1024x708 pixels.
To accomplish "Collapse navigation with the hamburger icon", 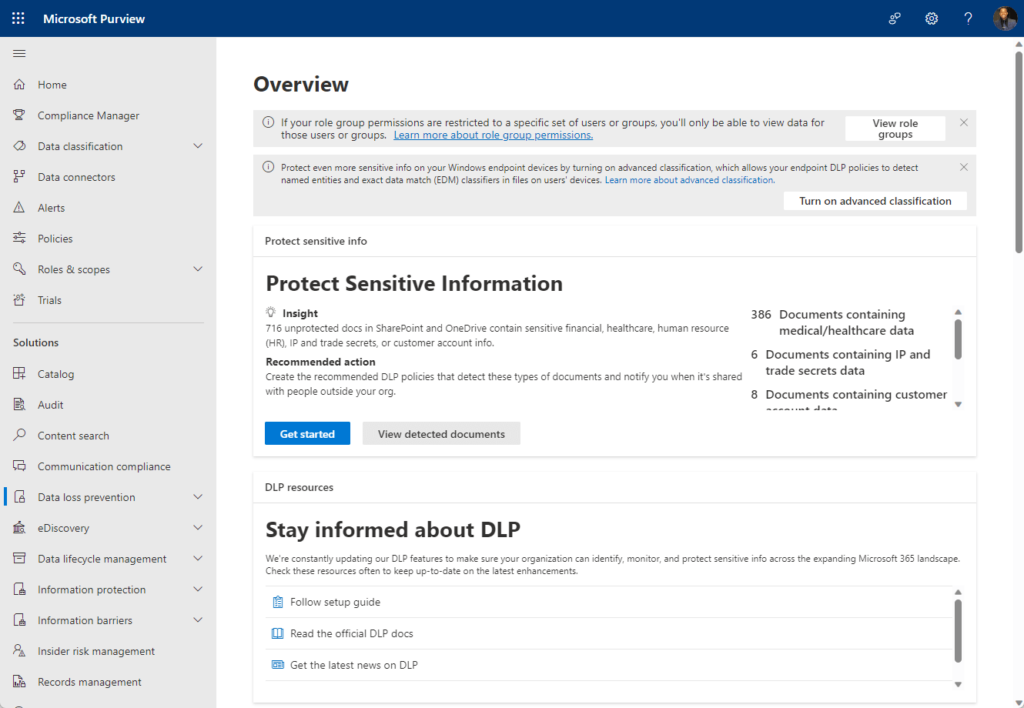I will [x=20, y=54].
